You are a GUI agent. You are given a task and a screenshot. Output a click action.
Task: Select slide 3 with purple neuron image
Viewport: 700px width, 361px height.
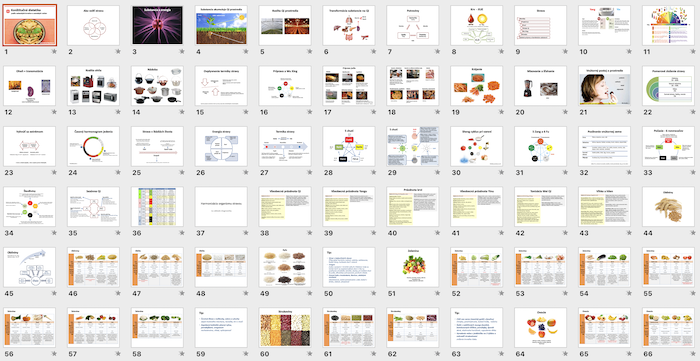[157, 25]
